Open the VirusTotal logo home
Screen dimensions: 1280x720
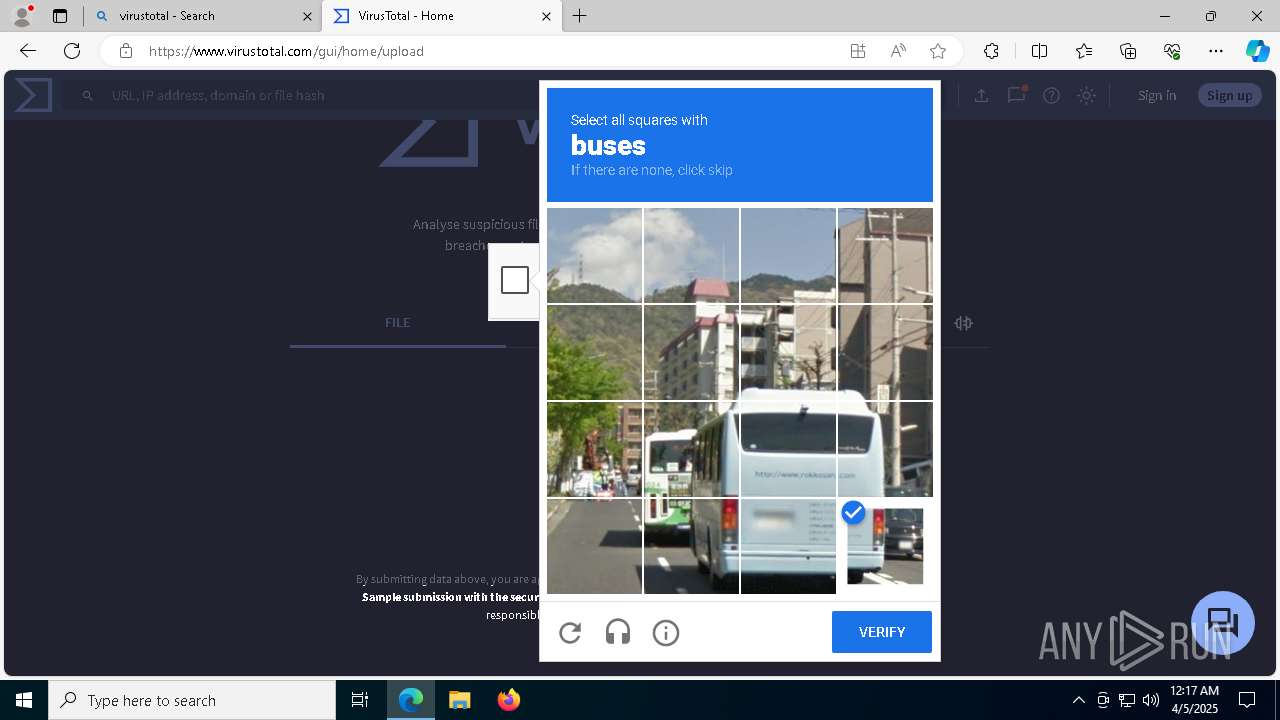[x=32, y=95]
